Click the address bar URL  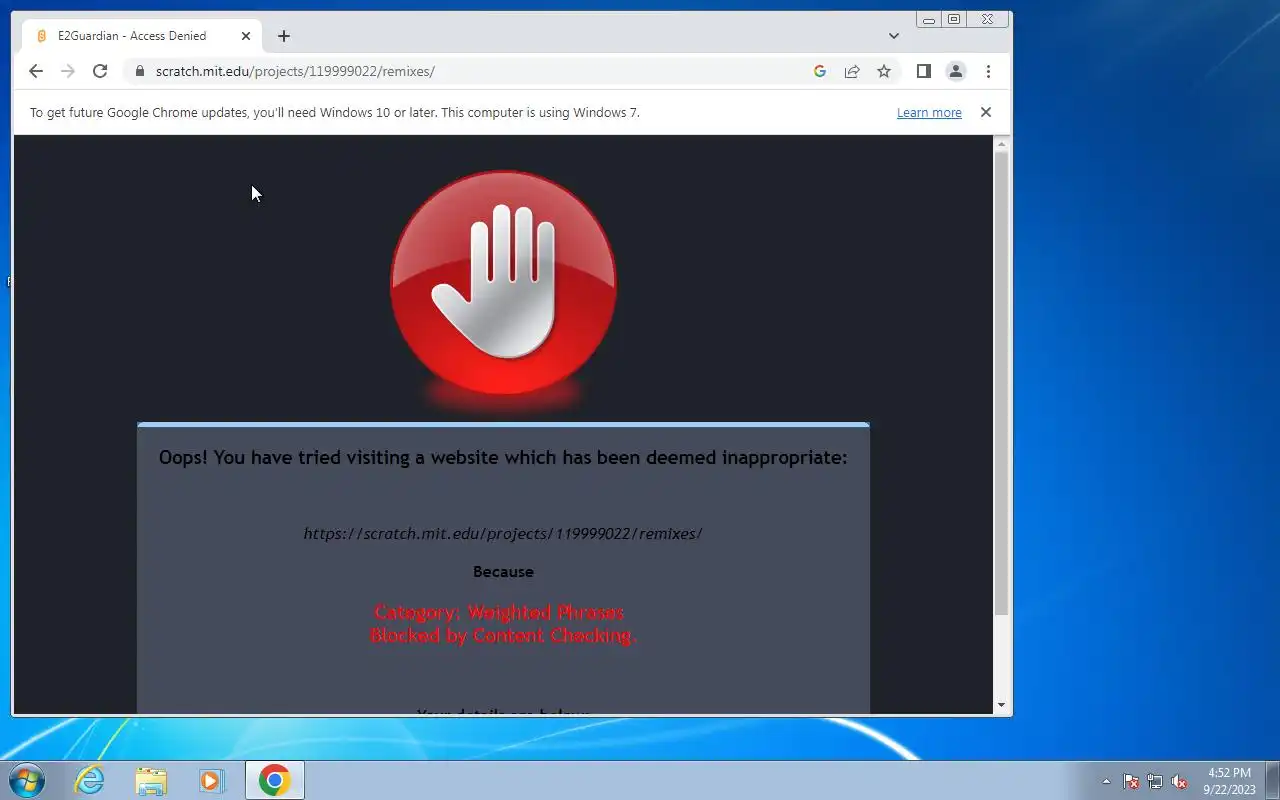pos(295,71)
